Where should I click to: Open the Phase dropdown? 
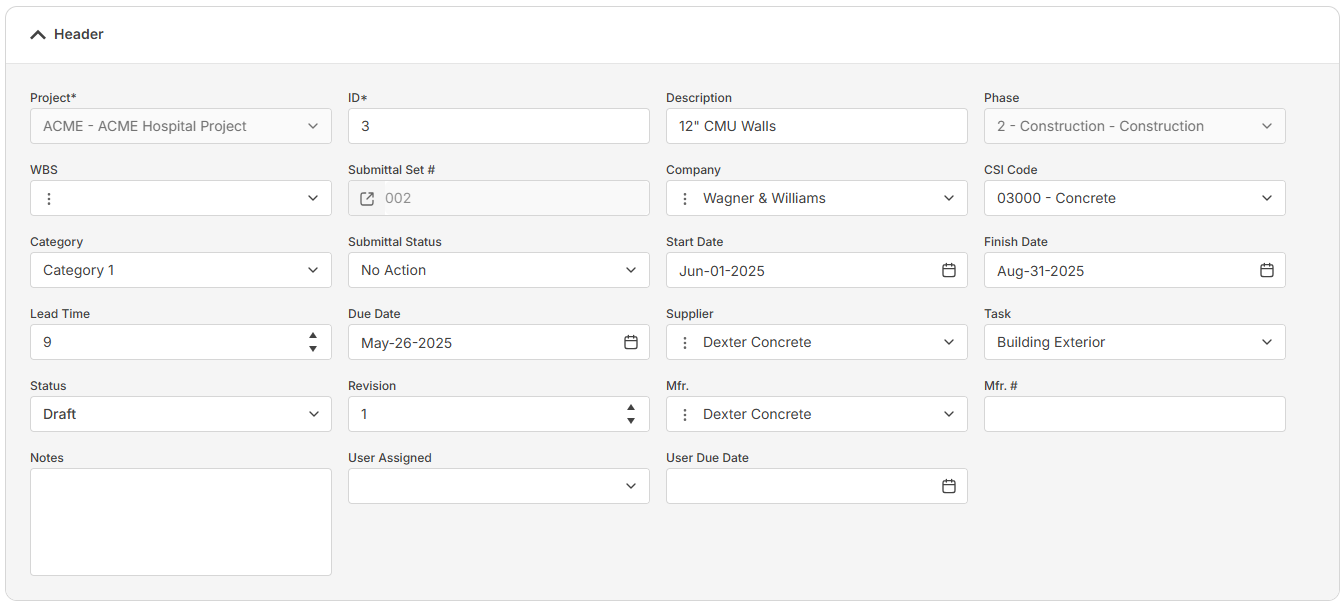click(1267, 126)
